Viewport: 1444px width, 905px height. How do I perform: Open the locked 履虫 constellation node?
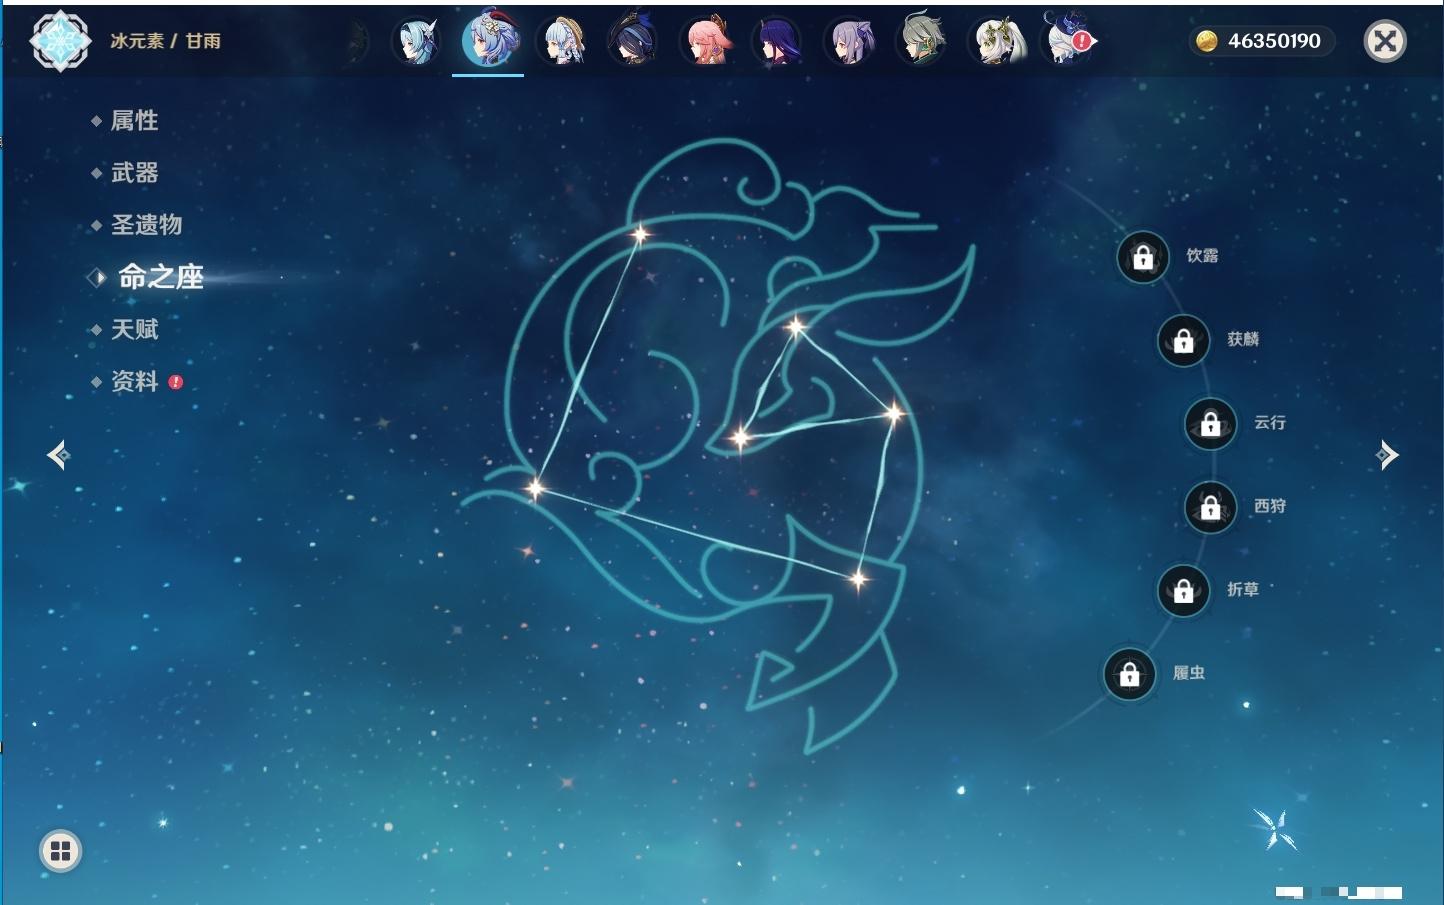1130,674
